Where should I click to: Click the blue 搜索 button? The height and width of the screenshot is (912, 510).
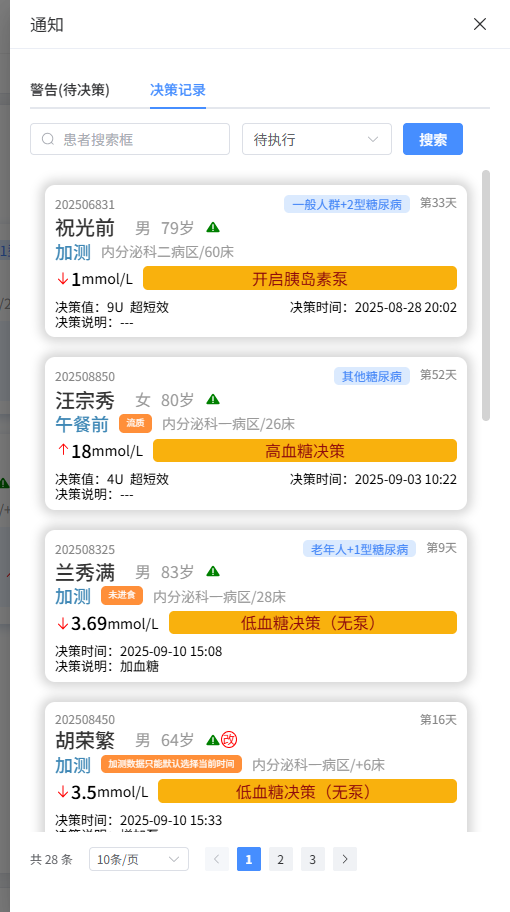pos(433,139)
